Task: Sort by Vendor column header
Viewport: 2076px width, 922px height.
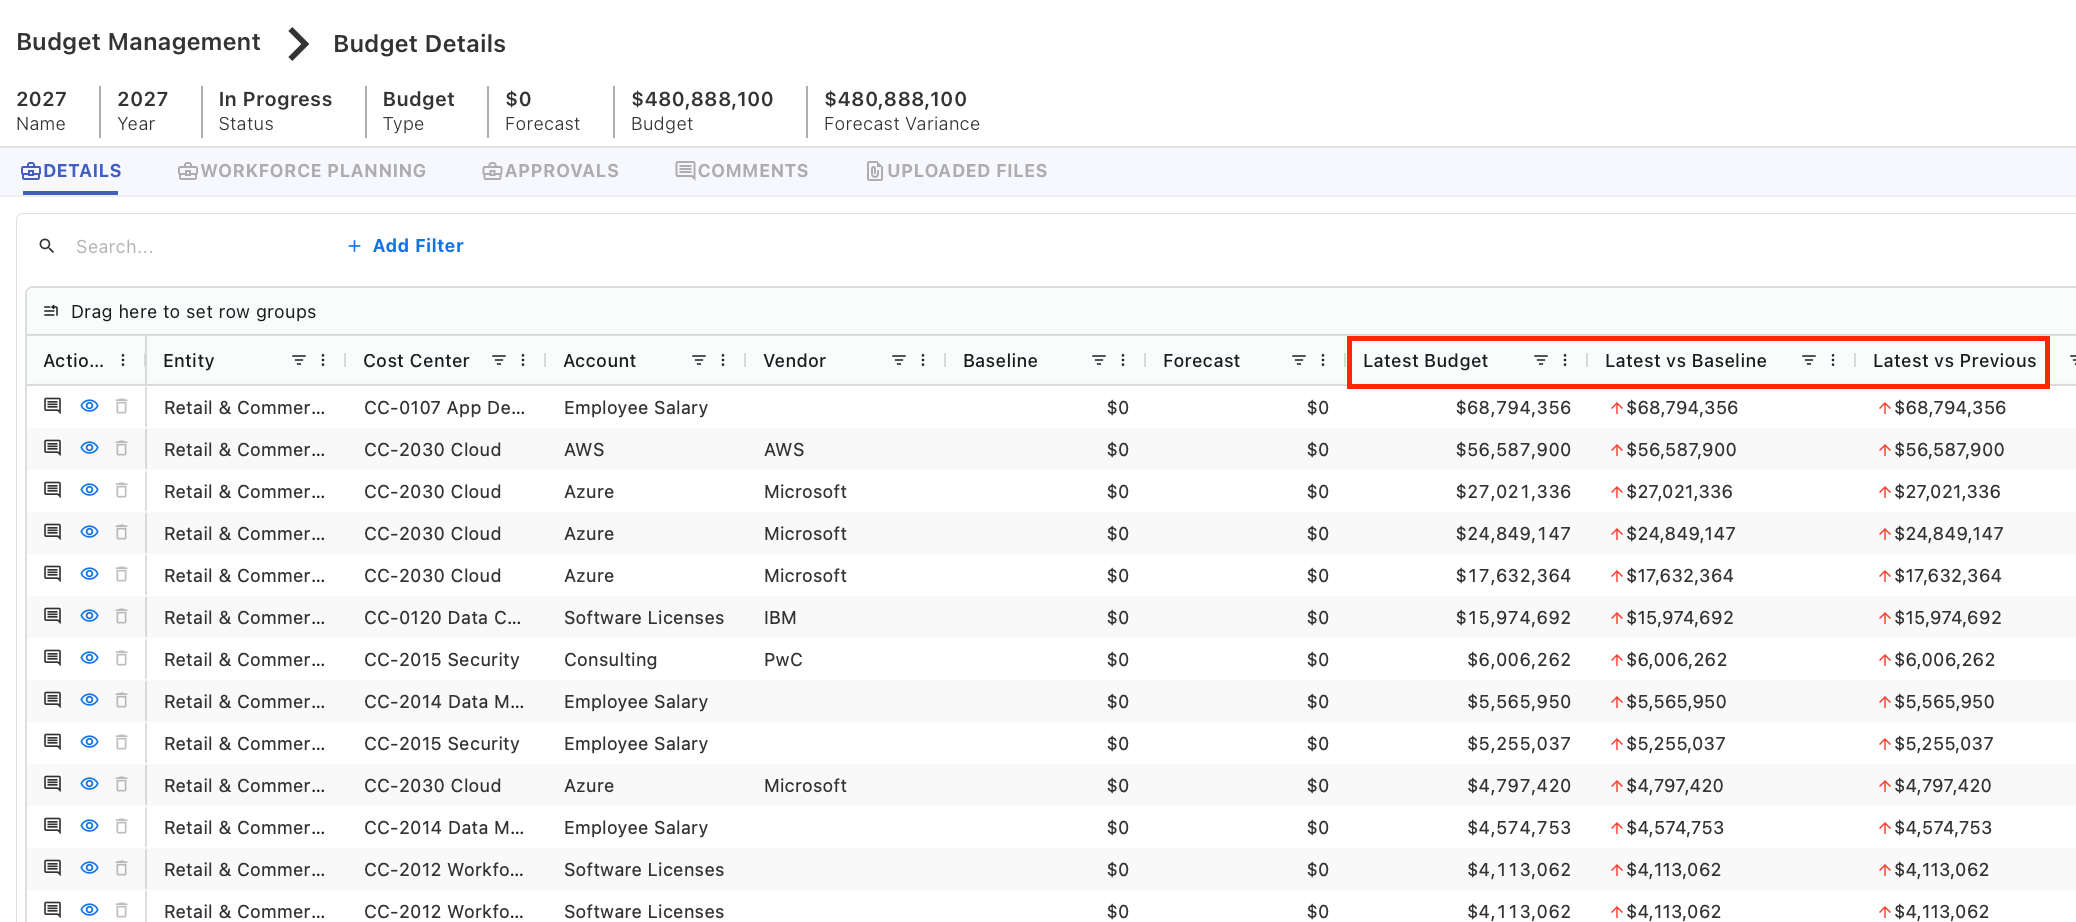Action: (794, 360)
